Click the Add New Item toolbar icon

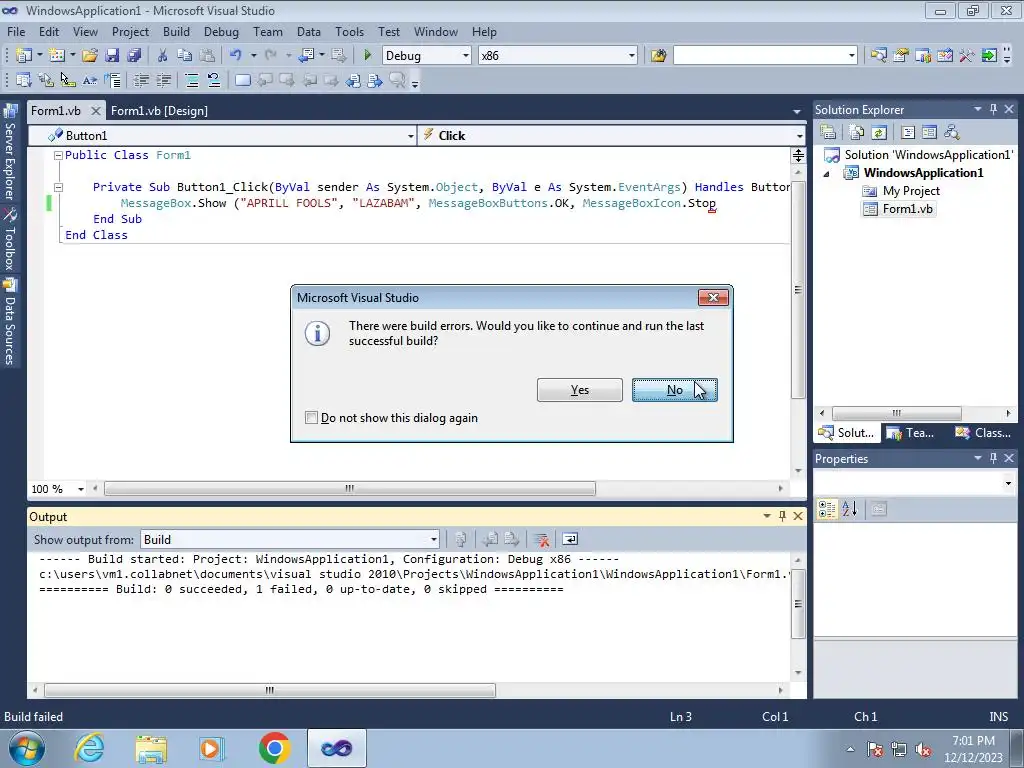tap(57, 56)
